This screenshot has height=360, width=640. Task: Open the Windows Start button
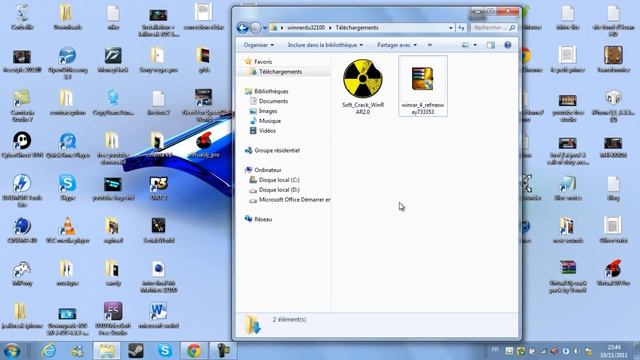pyautogui.click(x=12, y=351)
